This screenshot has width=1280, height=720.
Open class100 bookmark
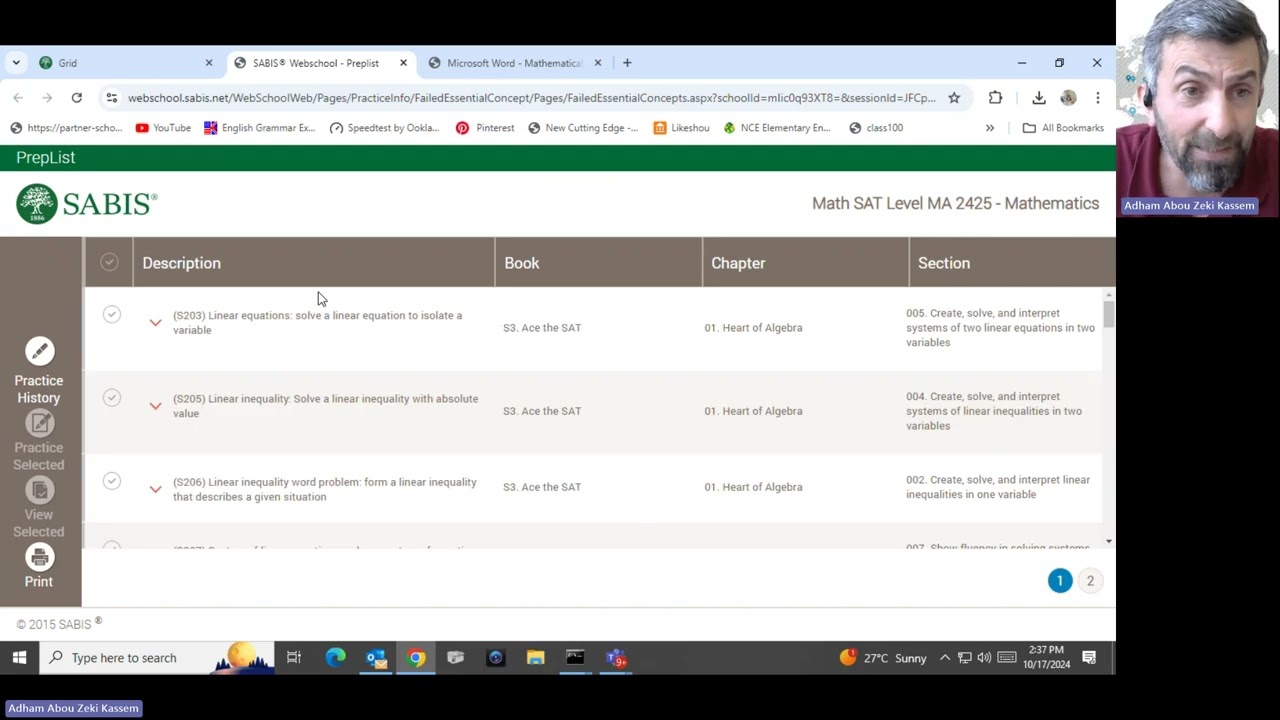(x=875, y=128)
